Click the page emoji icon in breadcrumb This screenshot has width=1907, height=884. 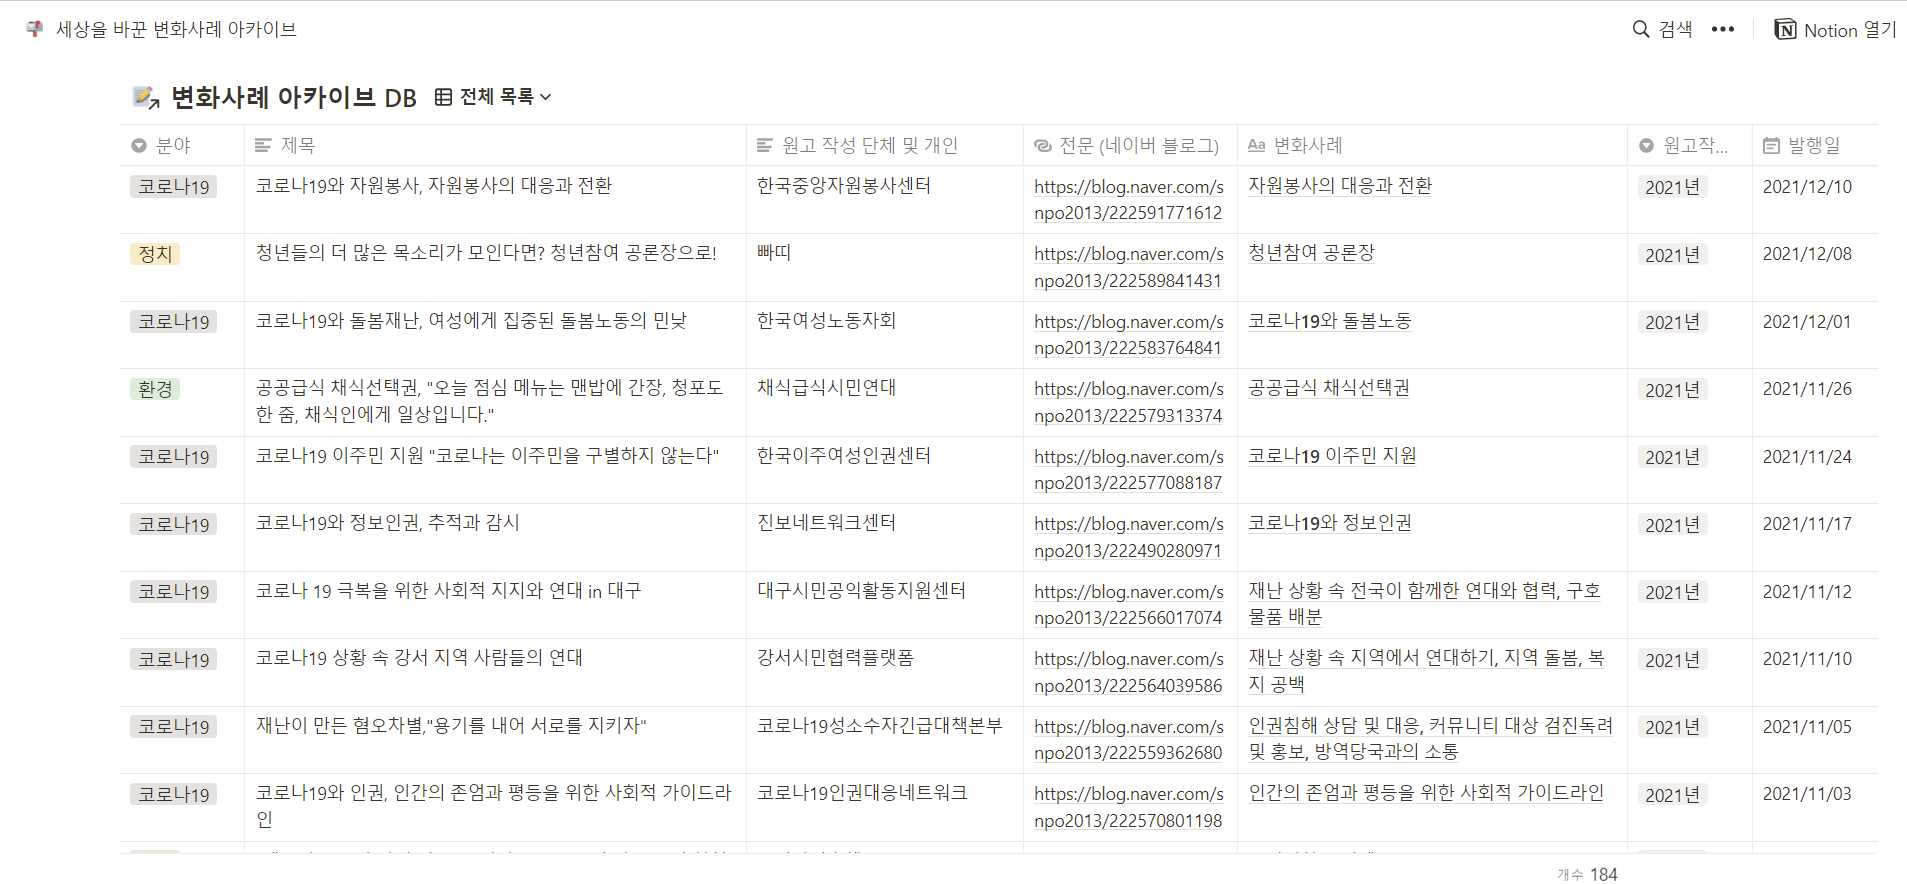(35, 29)
